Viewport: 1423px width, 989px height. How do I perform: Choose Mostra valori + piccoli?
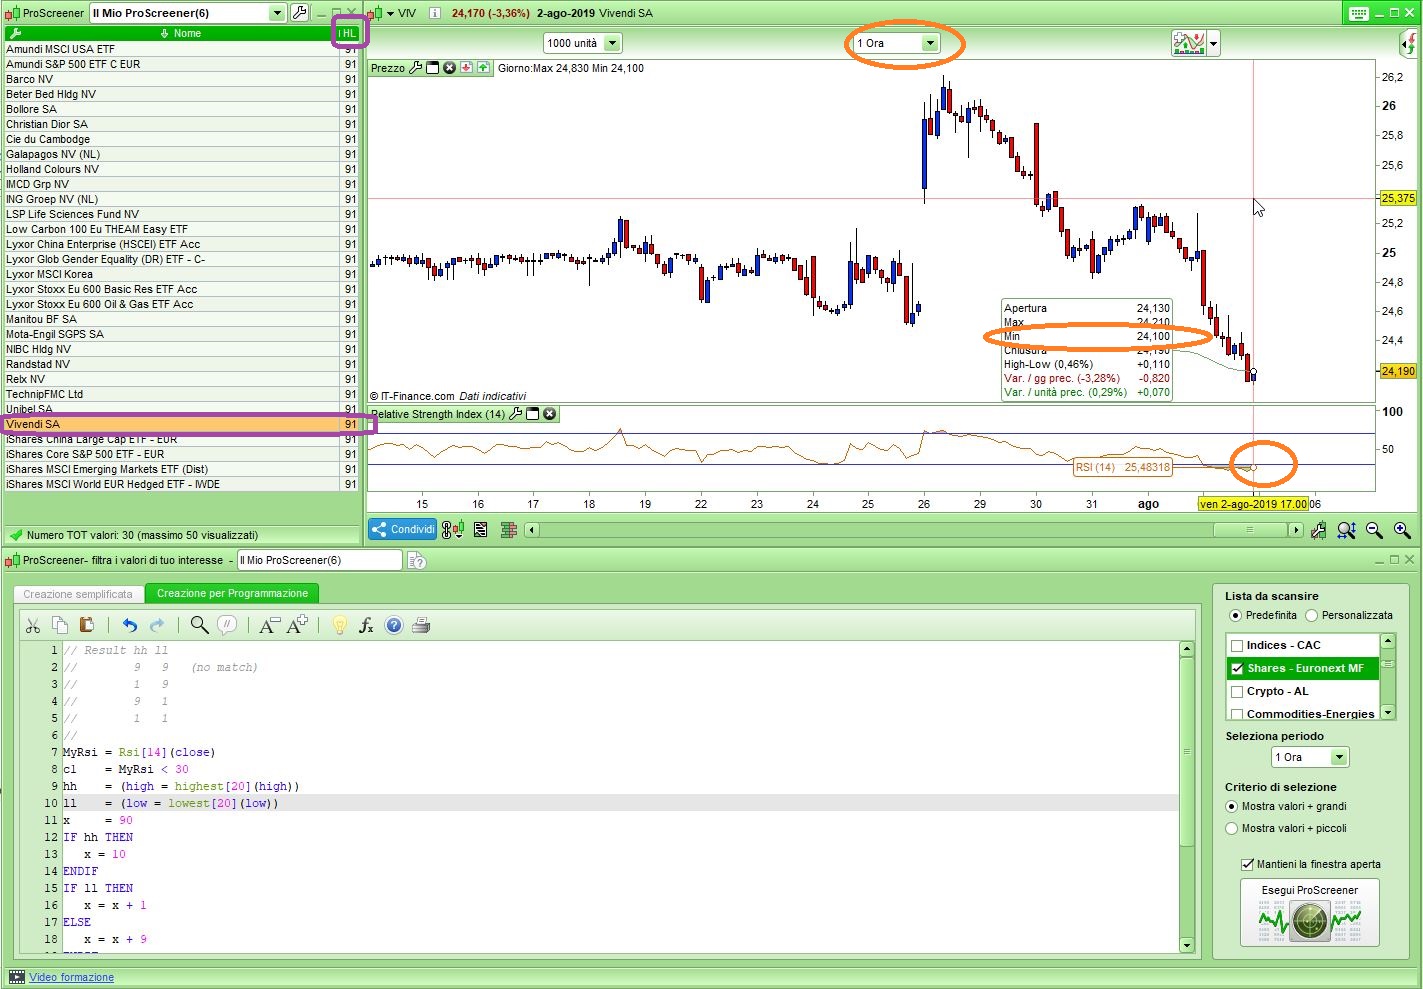tap(1232, 829)
